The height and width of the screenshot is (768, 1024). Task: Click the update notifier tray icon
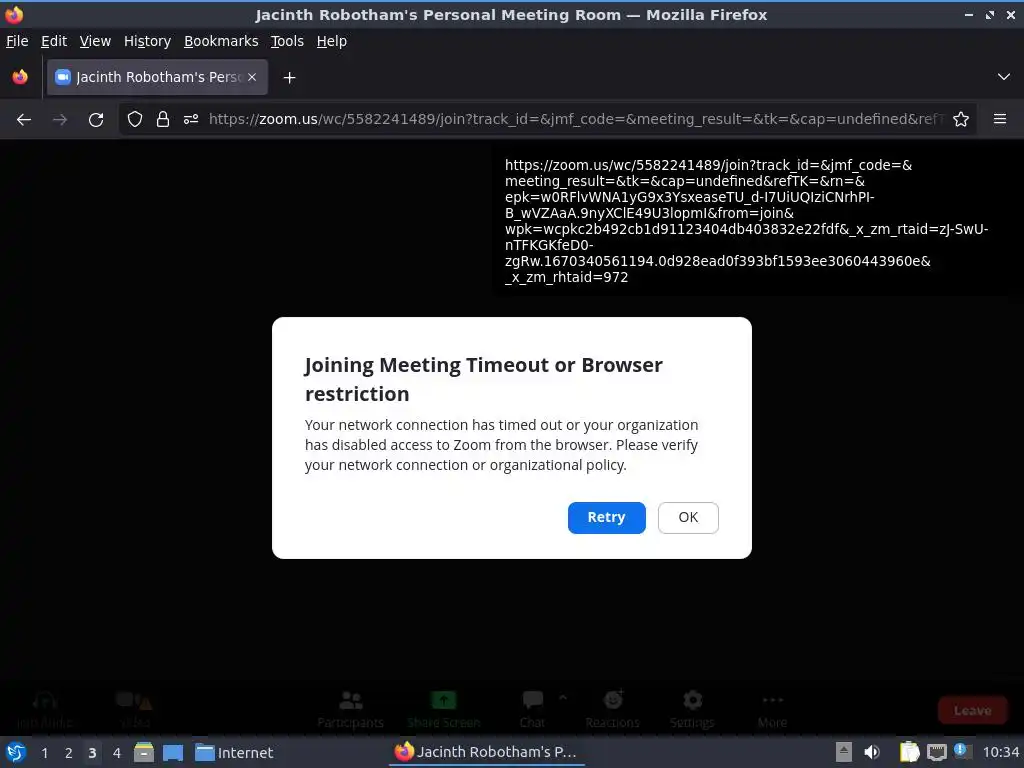[x=961, y=750]
